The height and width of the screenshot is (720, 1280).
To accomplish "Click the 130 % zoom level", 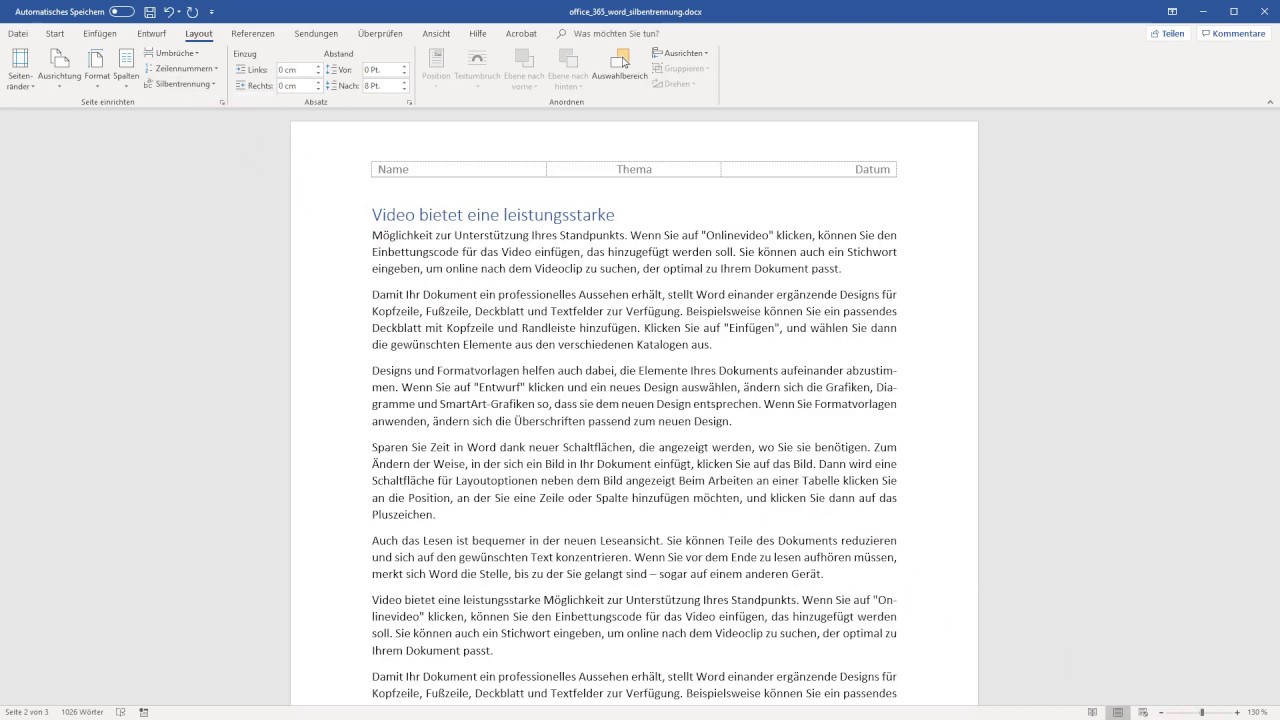I will click(x=1258, y=712).
